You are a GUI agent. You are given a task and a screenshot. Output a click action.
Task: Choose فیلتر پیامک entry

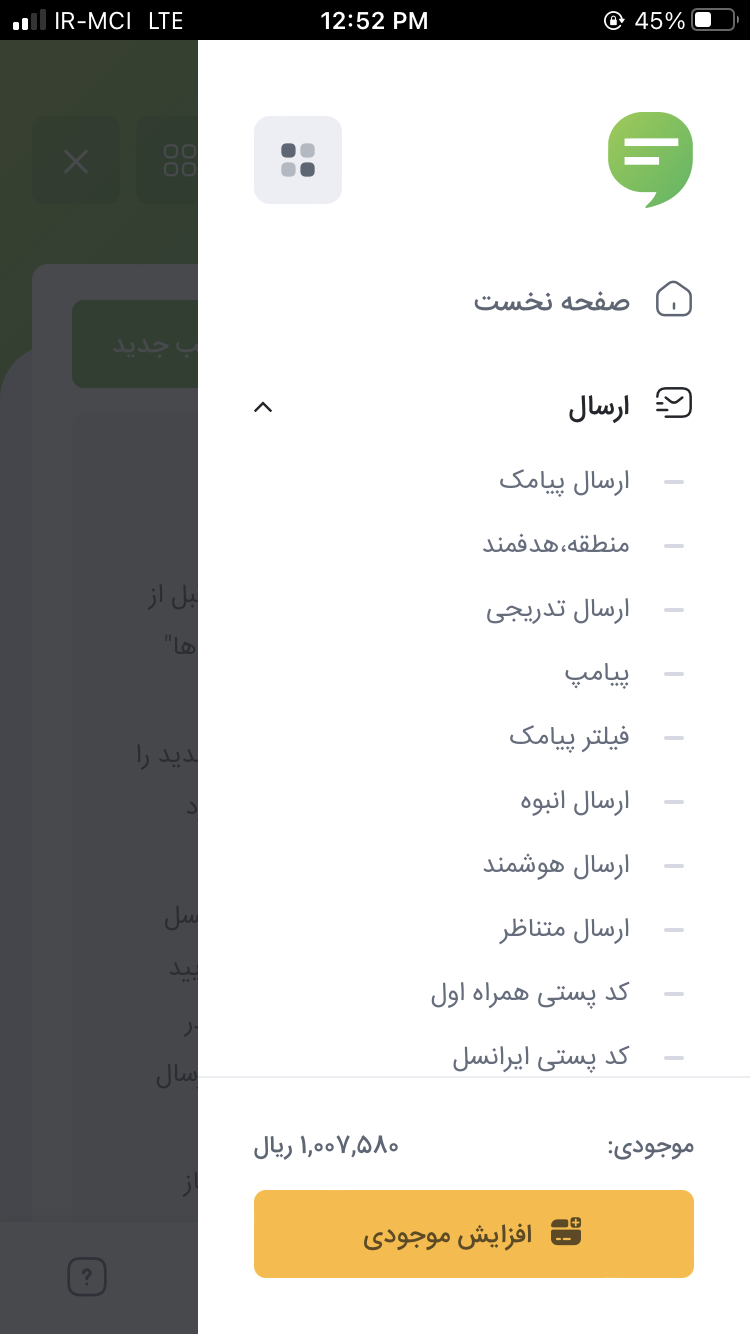pos(564,737)
